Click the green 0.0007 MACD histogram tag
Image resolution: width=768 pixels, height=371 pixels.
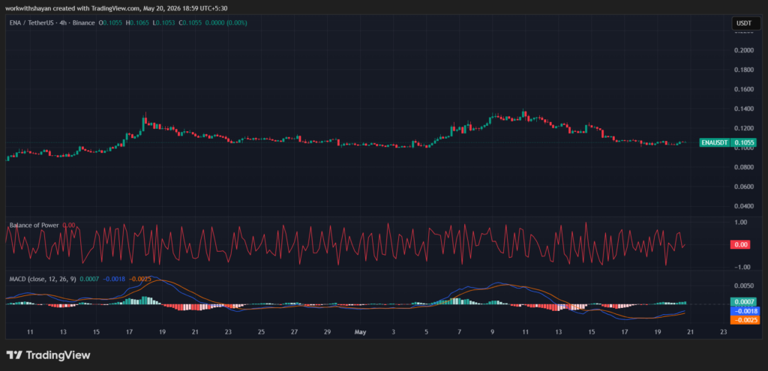[744, 301]
